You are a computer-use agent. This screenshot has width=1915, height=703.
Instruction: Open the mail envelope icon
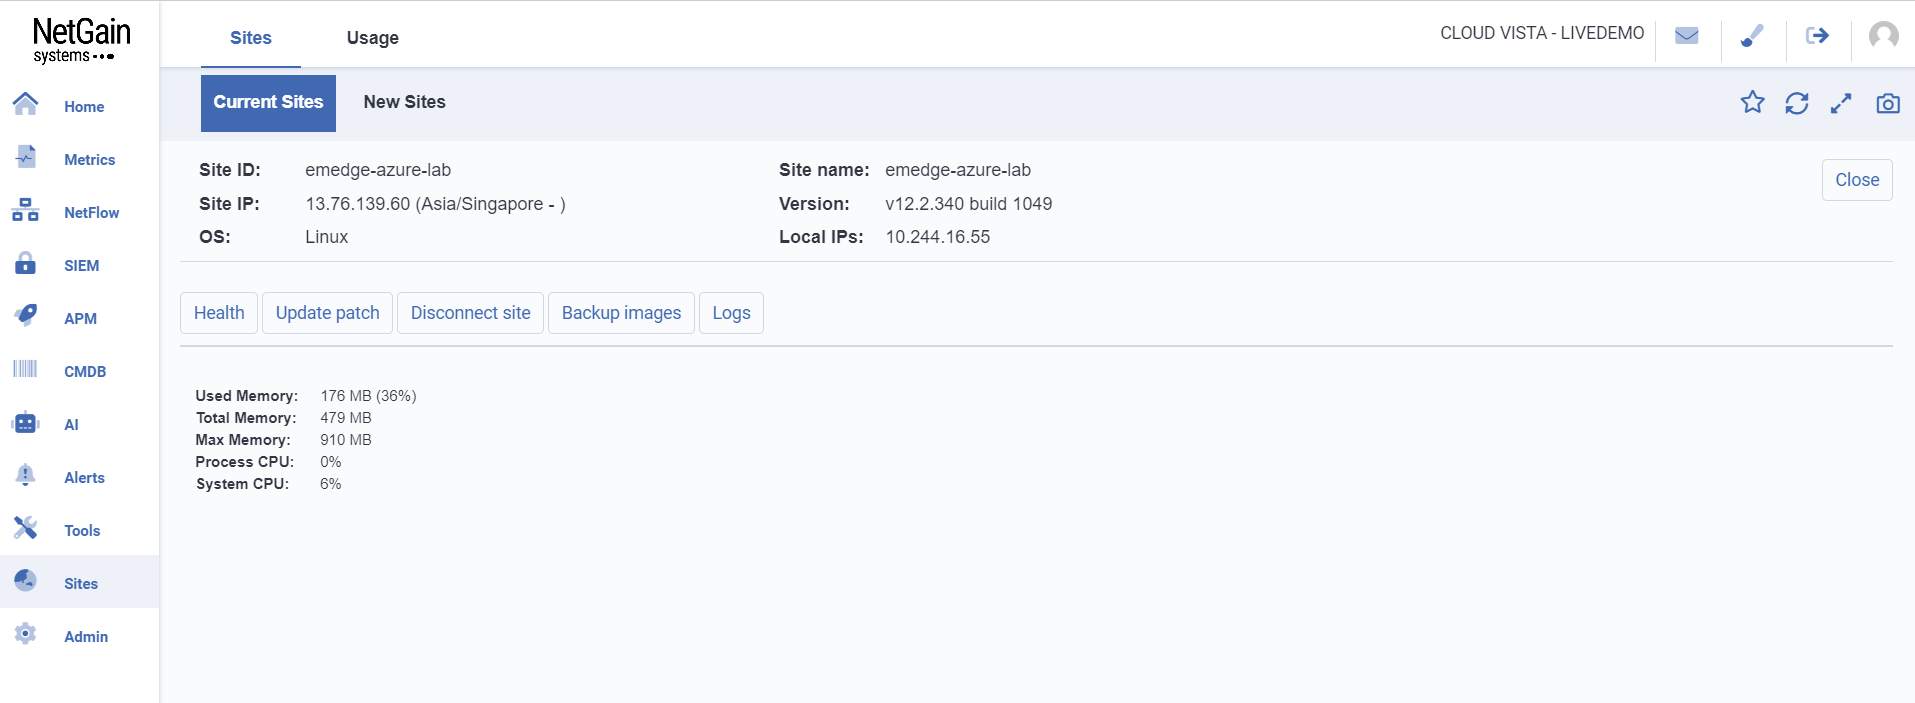tap(1687, 36)
